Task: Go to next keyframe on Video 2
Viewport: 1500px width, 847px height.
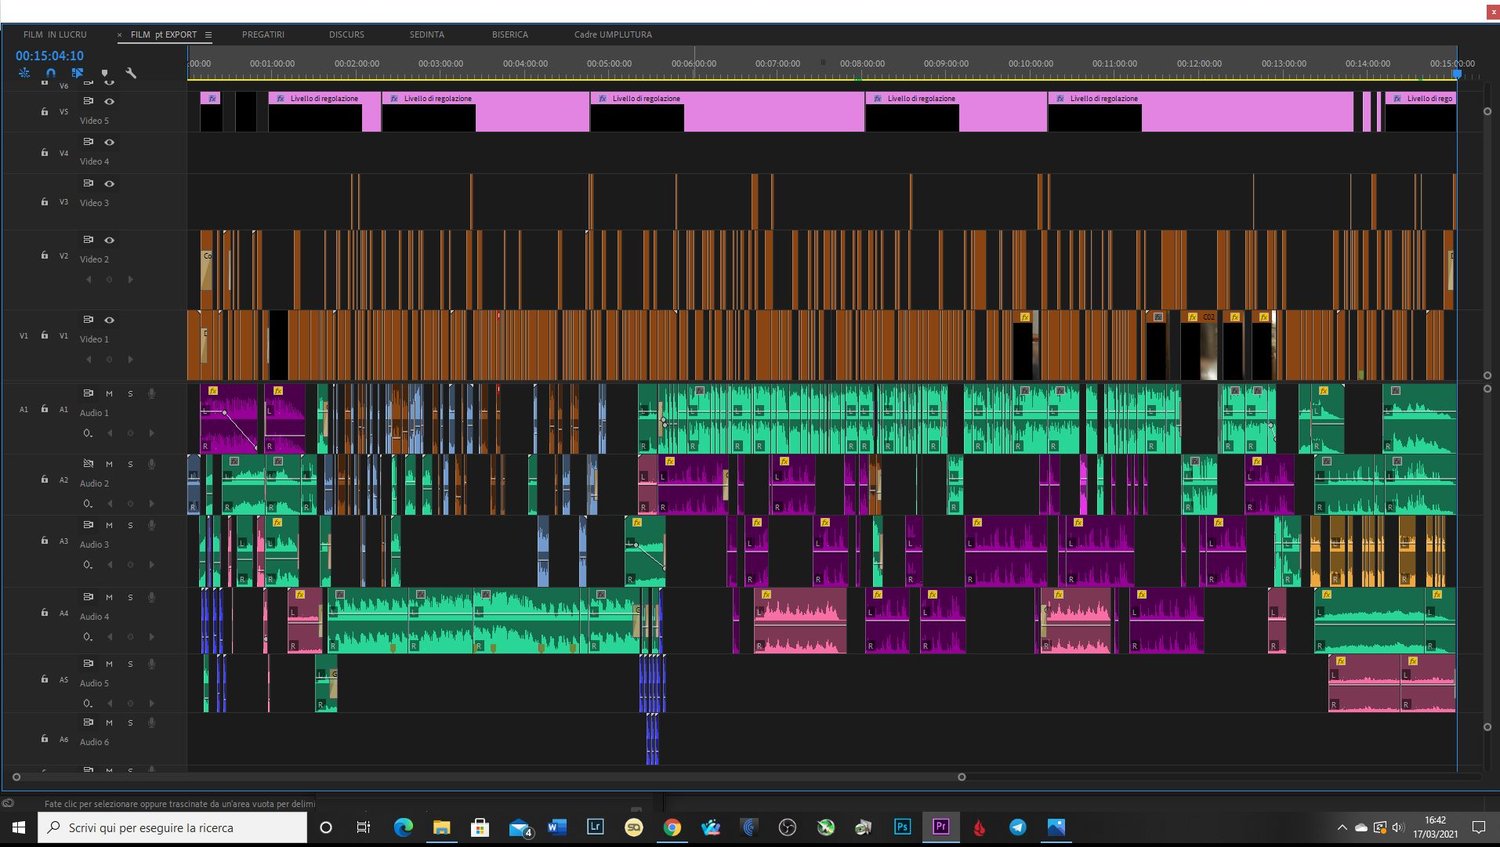Action: pyautogui.click(x=130, y=279)
